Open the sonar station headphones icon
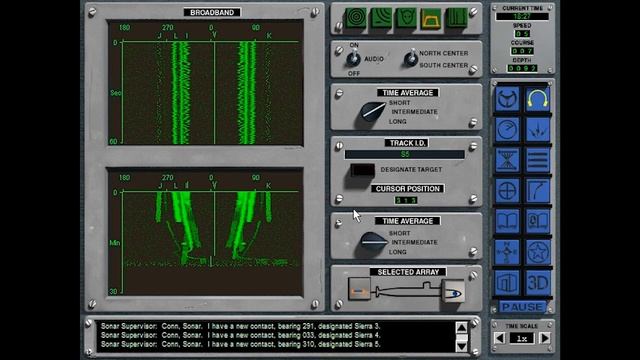The image size is (640, 360). [x=538, y=99]
